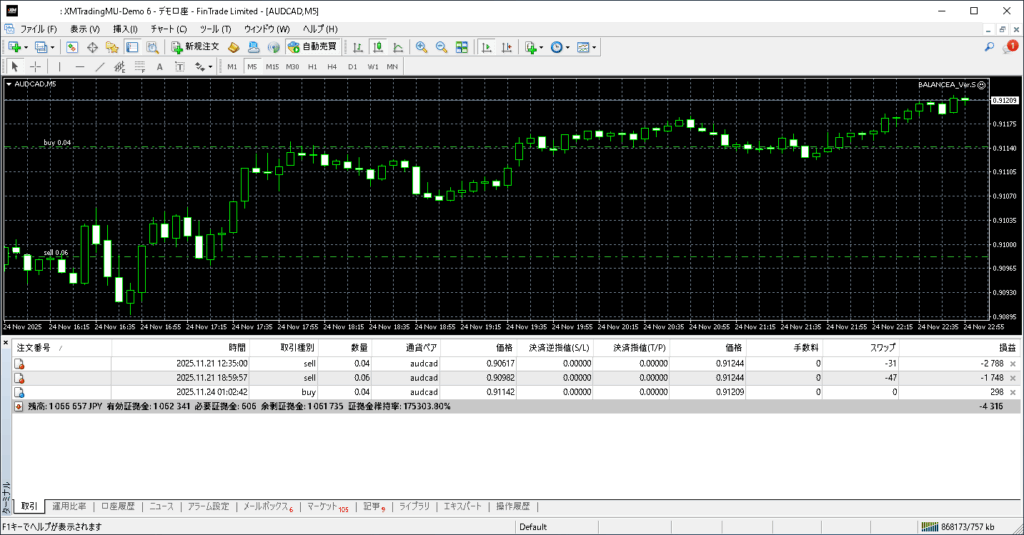This screenshot has height=535, width=1024.
Task: Close the buy audcad order row
Action: pyautogui.click(x=1013, y=393)
